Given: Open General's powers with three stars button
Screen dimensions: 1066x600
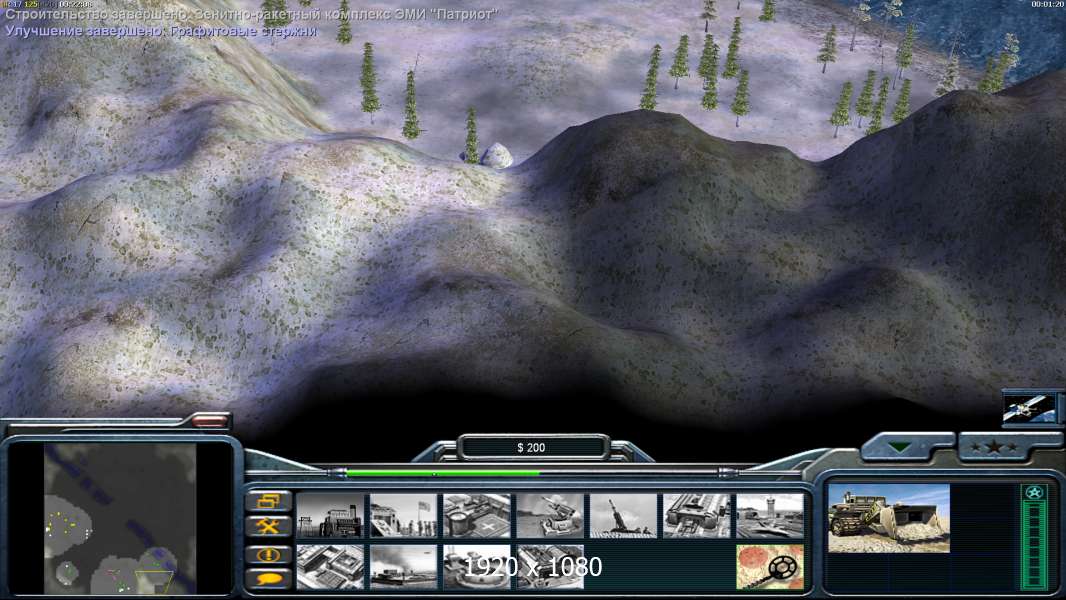Looking at the screenshot, I should tap(995, 447).
